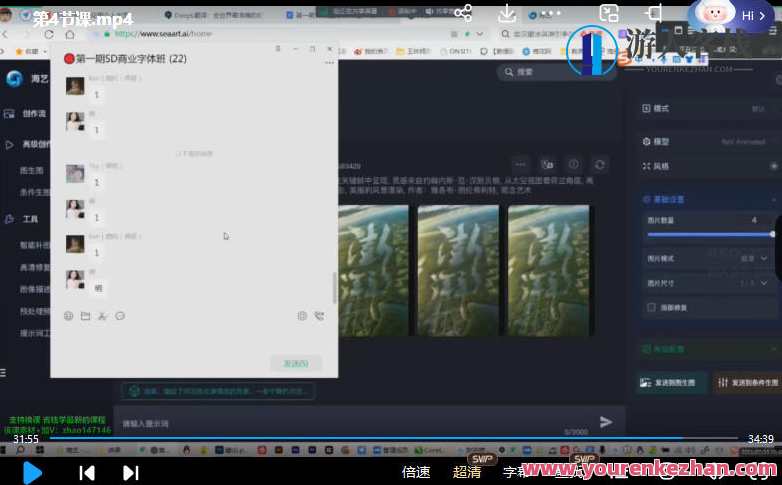Skip to the next video

coord(131,473)
